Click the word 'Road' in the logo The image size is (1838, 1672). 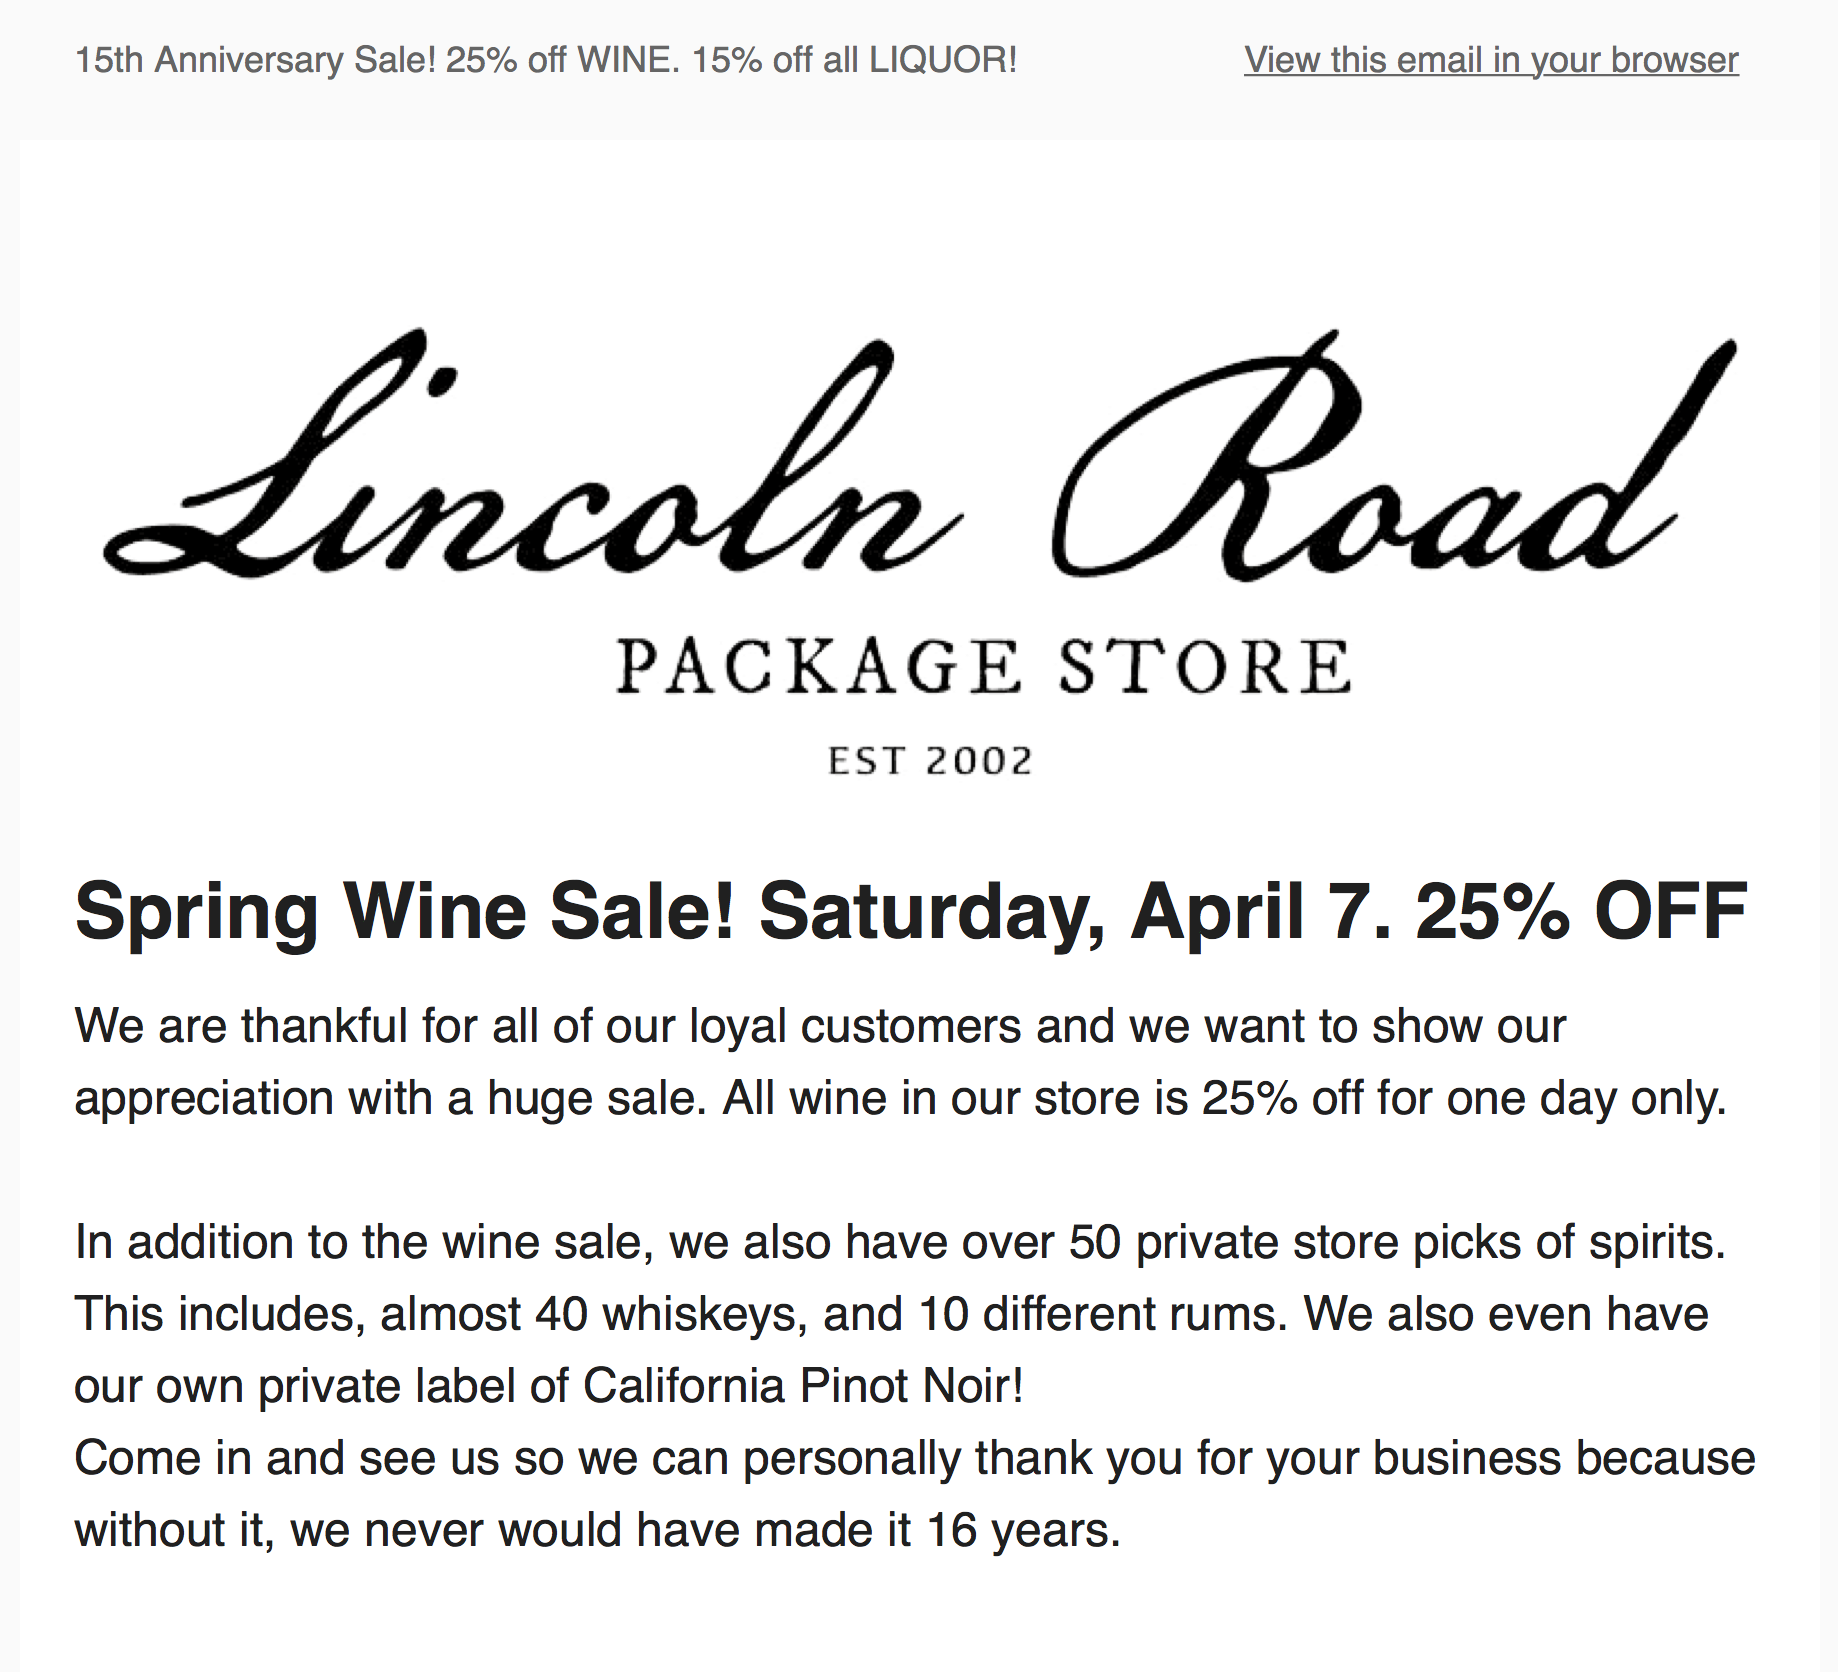(1395, 455)
